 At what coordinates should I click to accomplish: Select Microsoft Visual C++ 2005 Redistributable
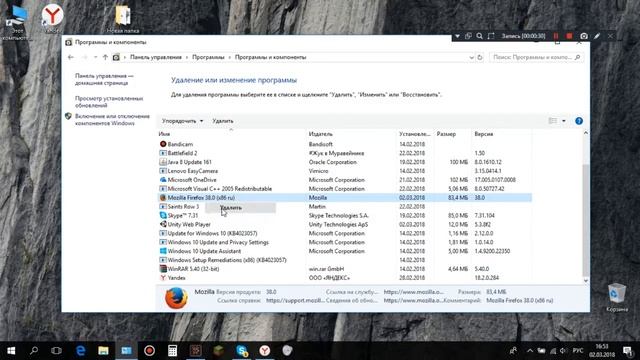(x=220, y=189)
